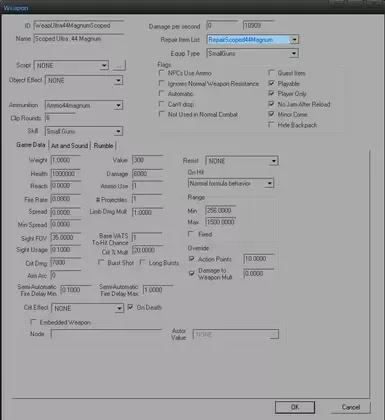The width and height of the screenshot is (385, 420).
Task: Check the Fixed range checkbox
Action: (191, 234)
